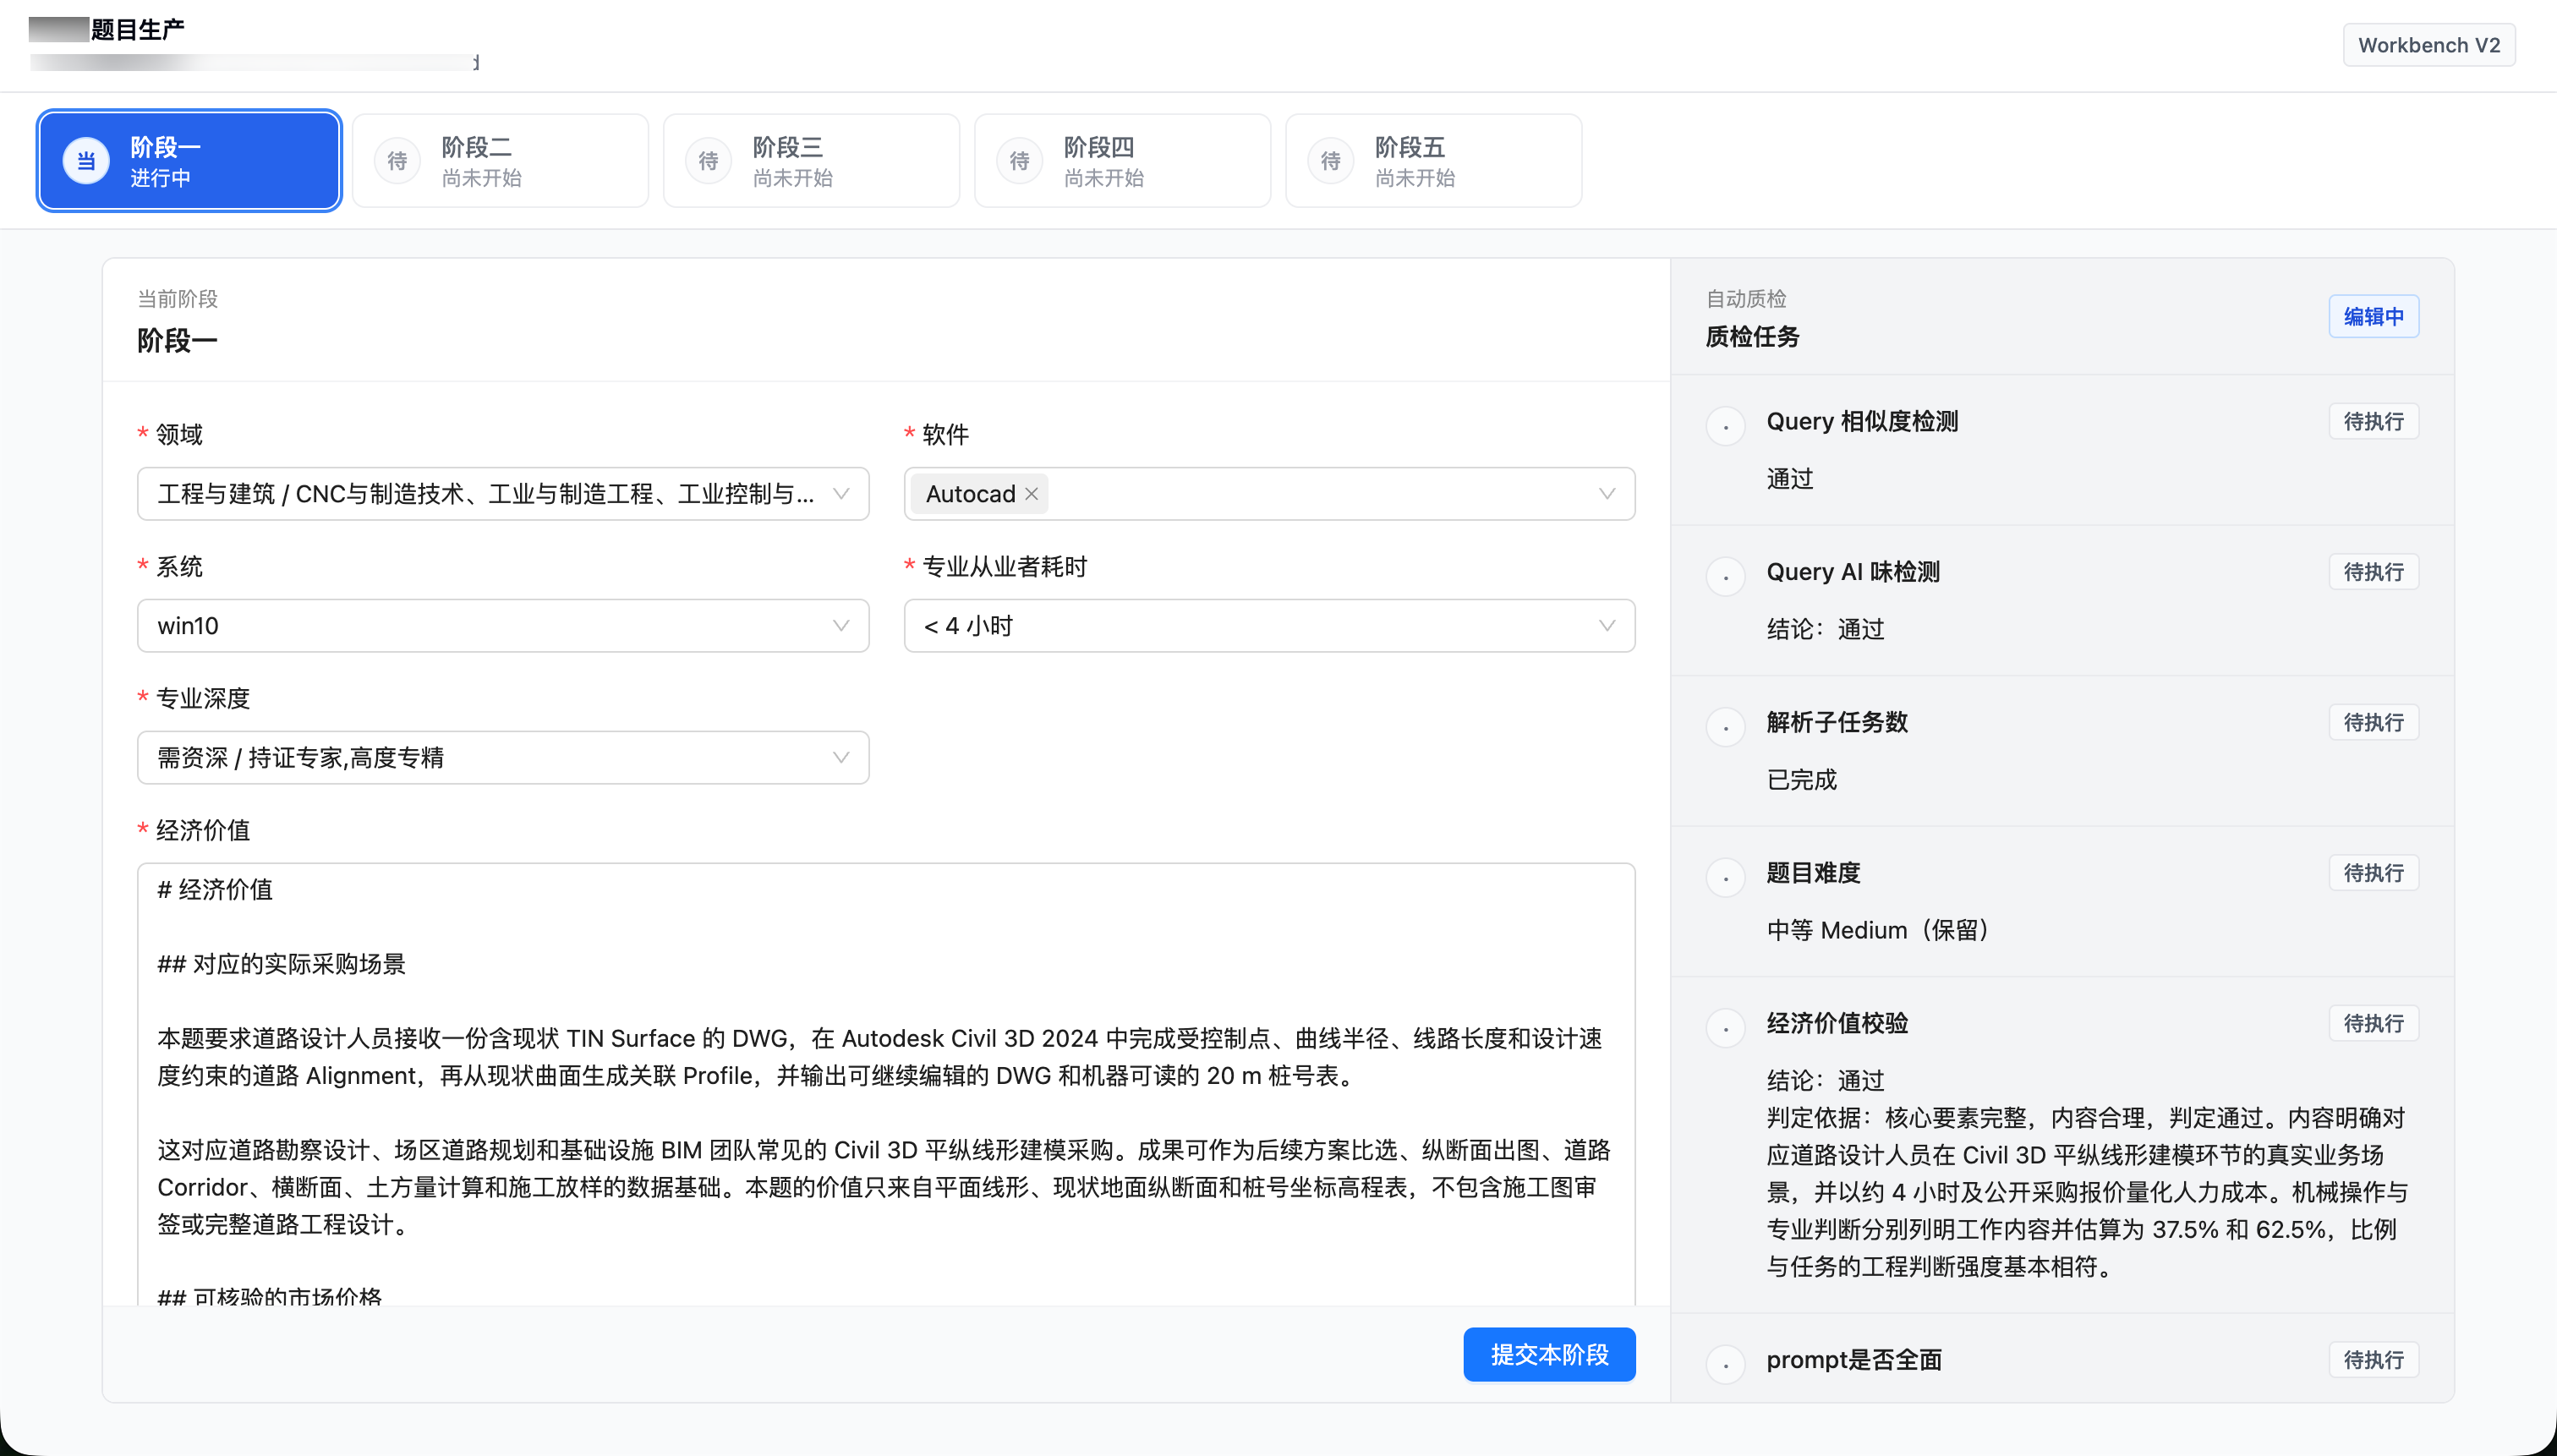2557x1456 pixels.
Task: Click the 待执行 badge for prompt是否全面
Action: coord(2373,1360)
